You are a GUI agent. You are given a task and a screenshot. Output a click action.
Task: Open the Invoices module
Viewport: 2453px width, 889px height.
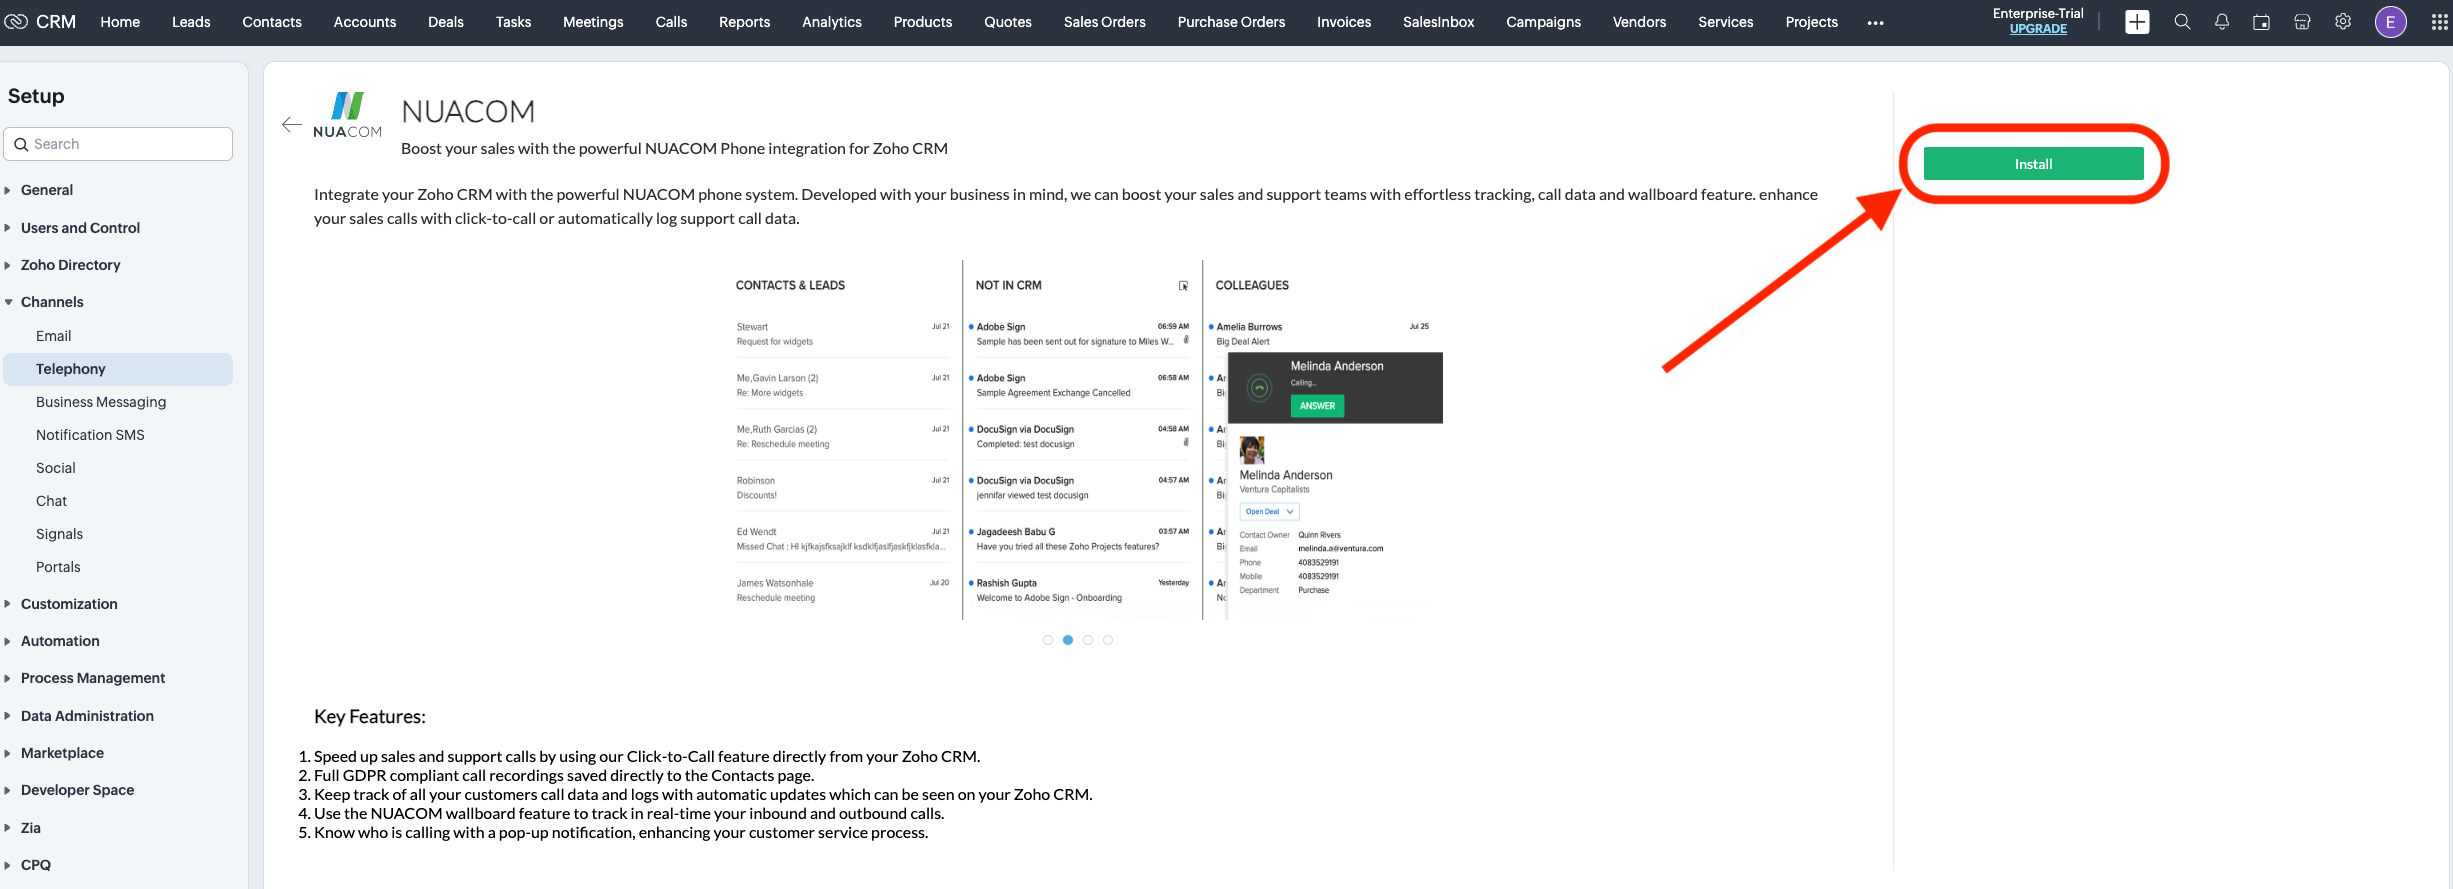[x=1344, y=22]
